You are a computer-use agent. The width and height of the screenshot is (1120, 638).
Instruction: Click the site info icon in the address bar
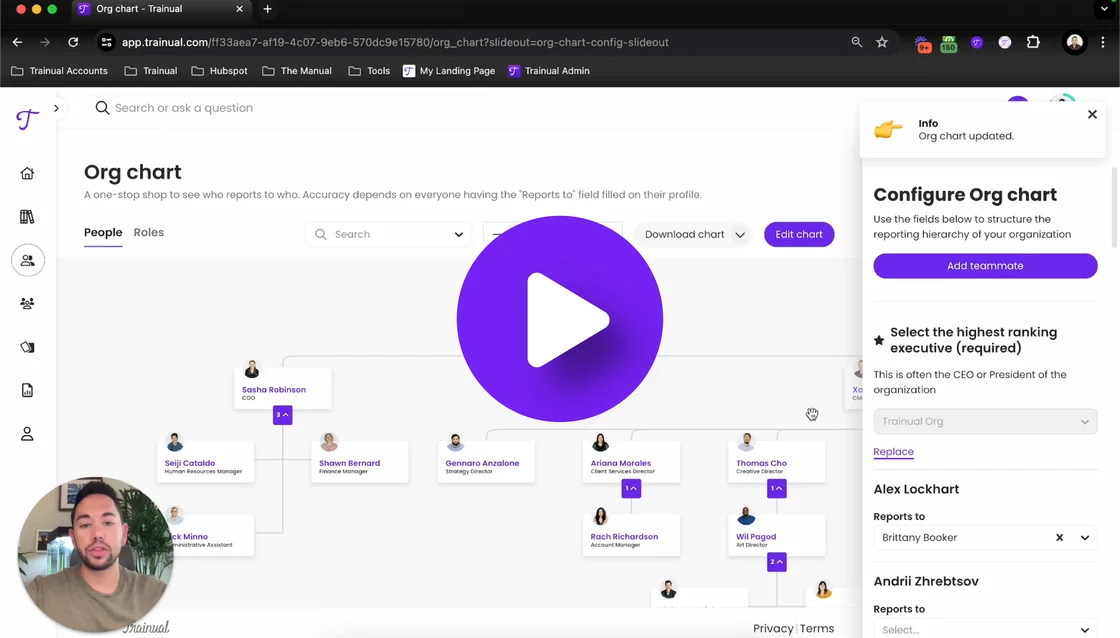click(x=106, y=42)
